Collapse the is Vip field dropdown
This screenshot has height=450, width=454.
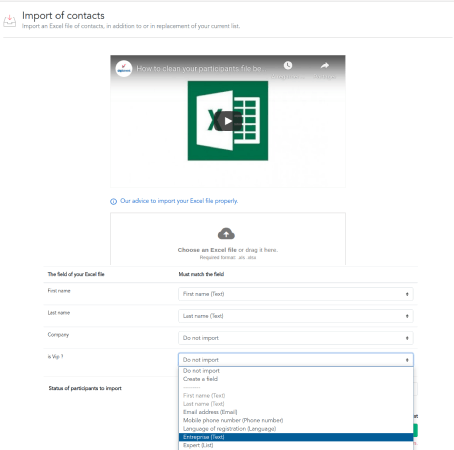[296, 360]
